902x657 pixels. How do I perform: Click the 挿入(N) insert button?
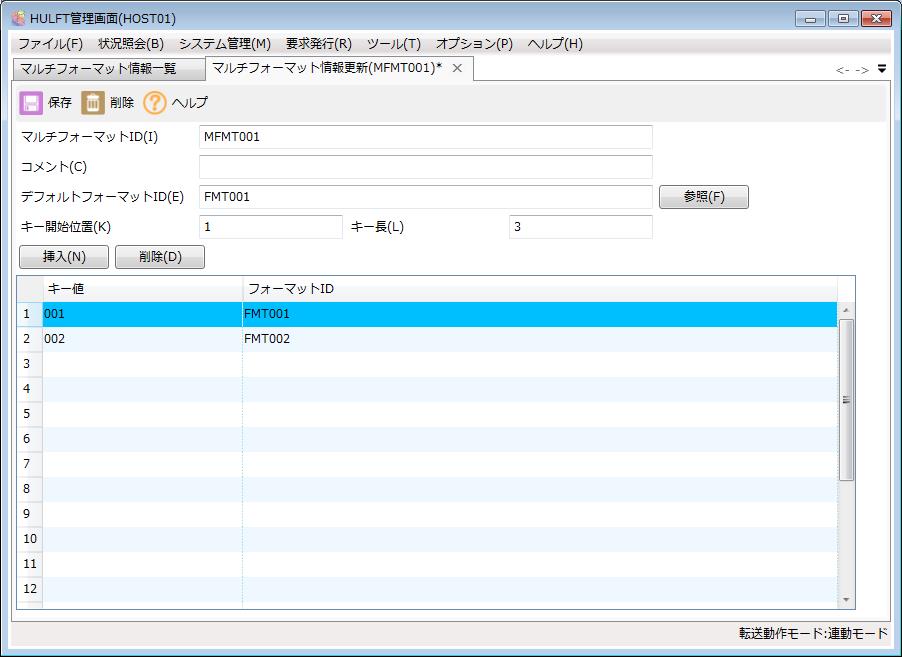[64, 257]
